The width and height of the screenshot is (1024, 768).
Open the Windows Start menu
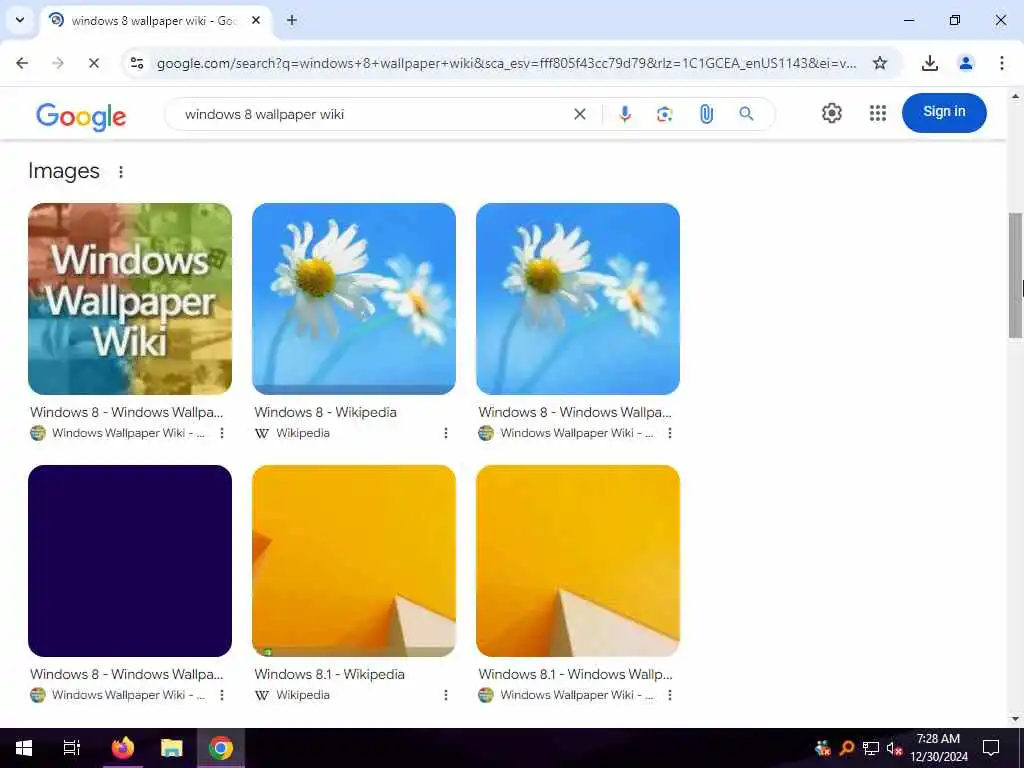click(24, 748)
